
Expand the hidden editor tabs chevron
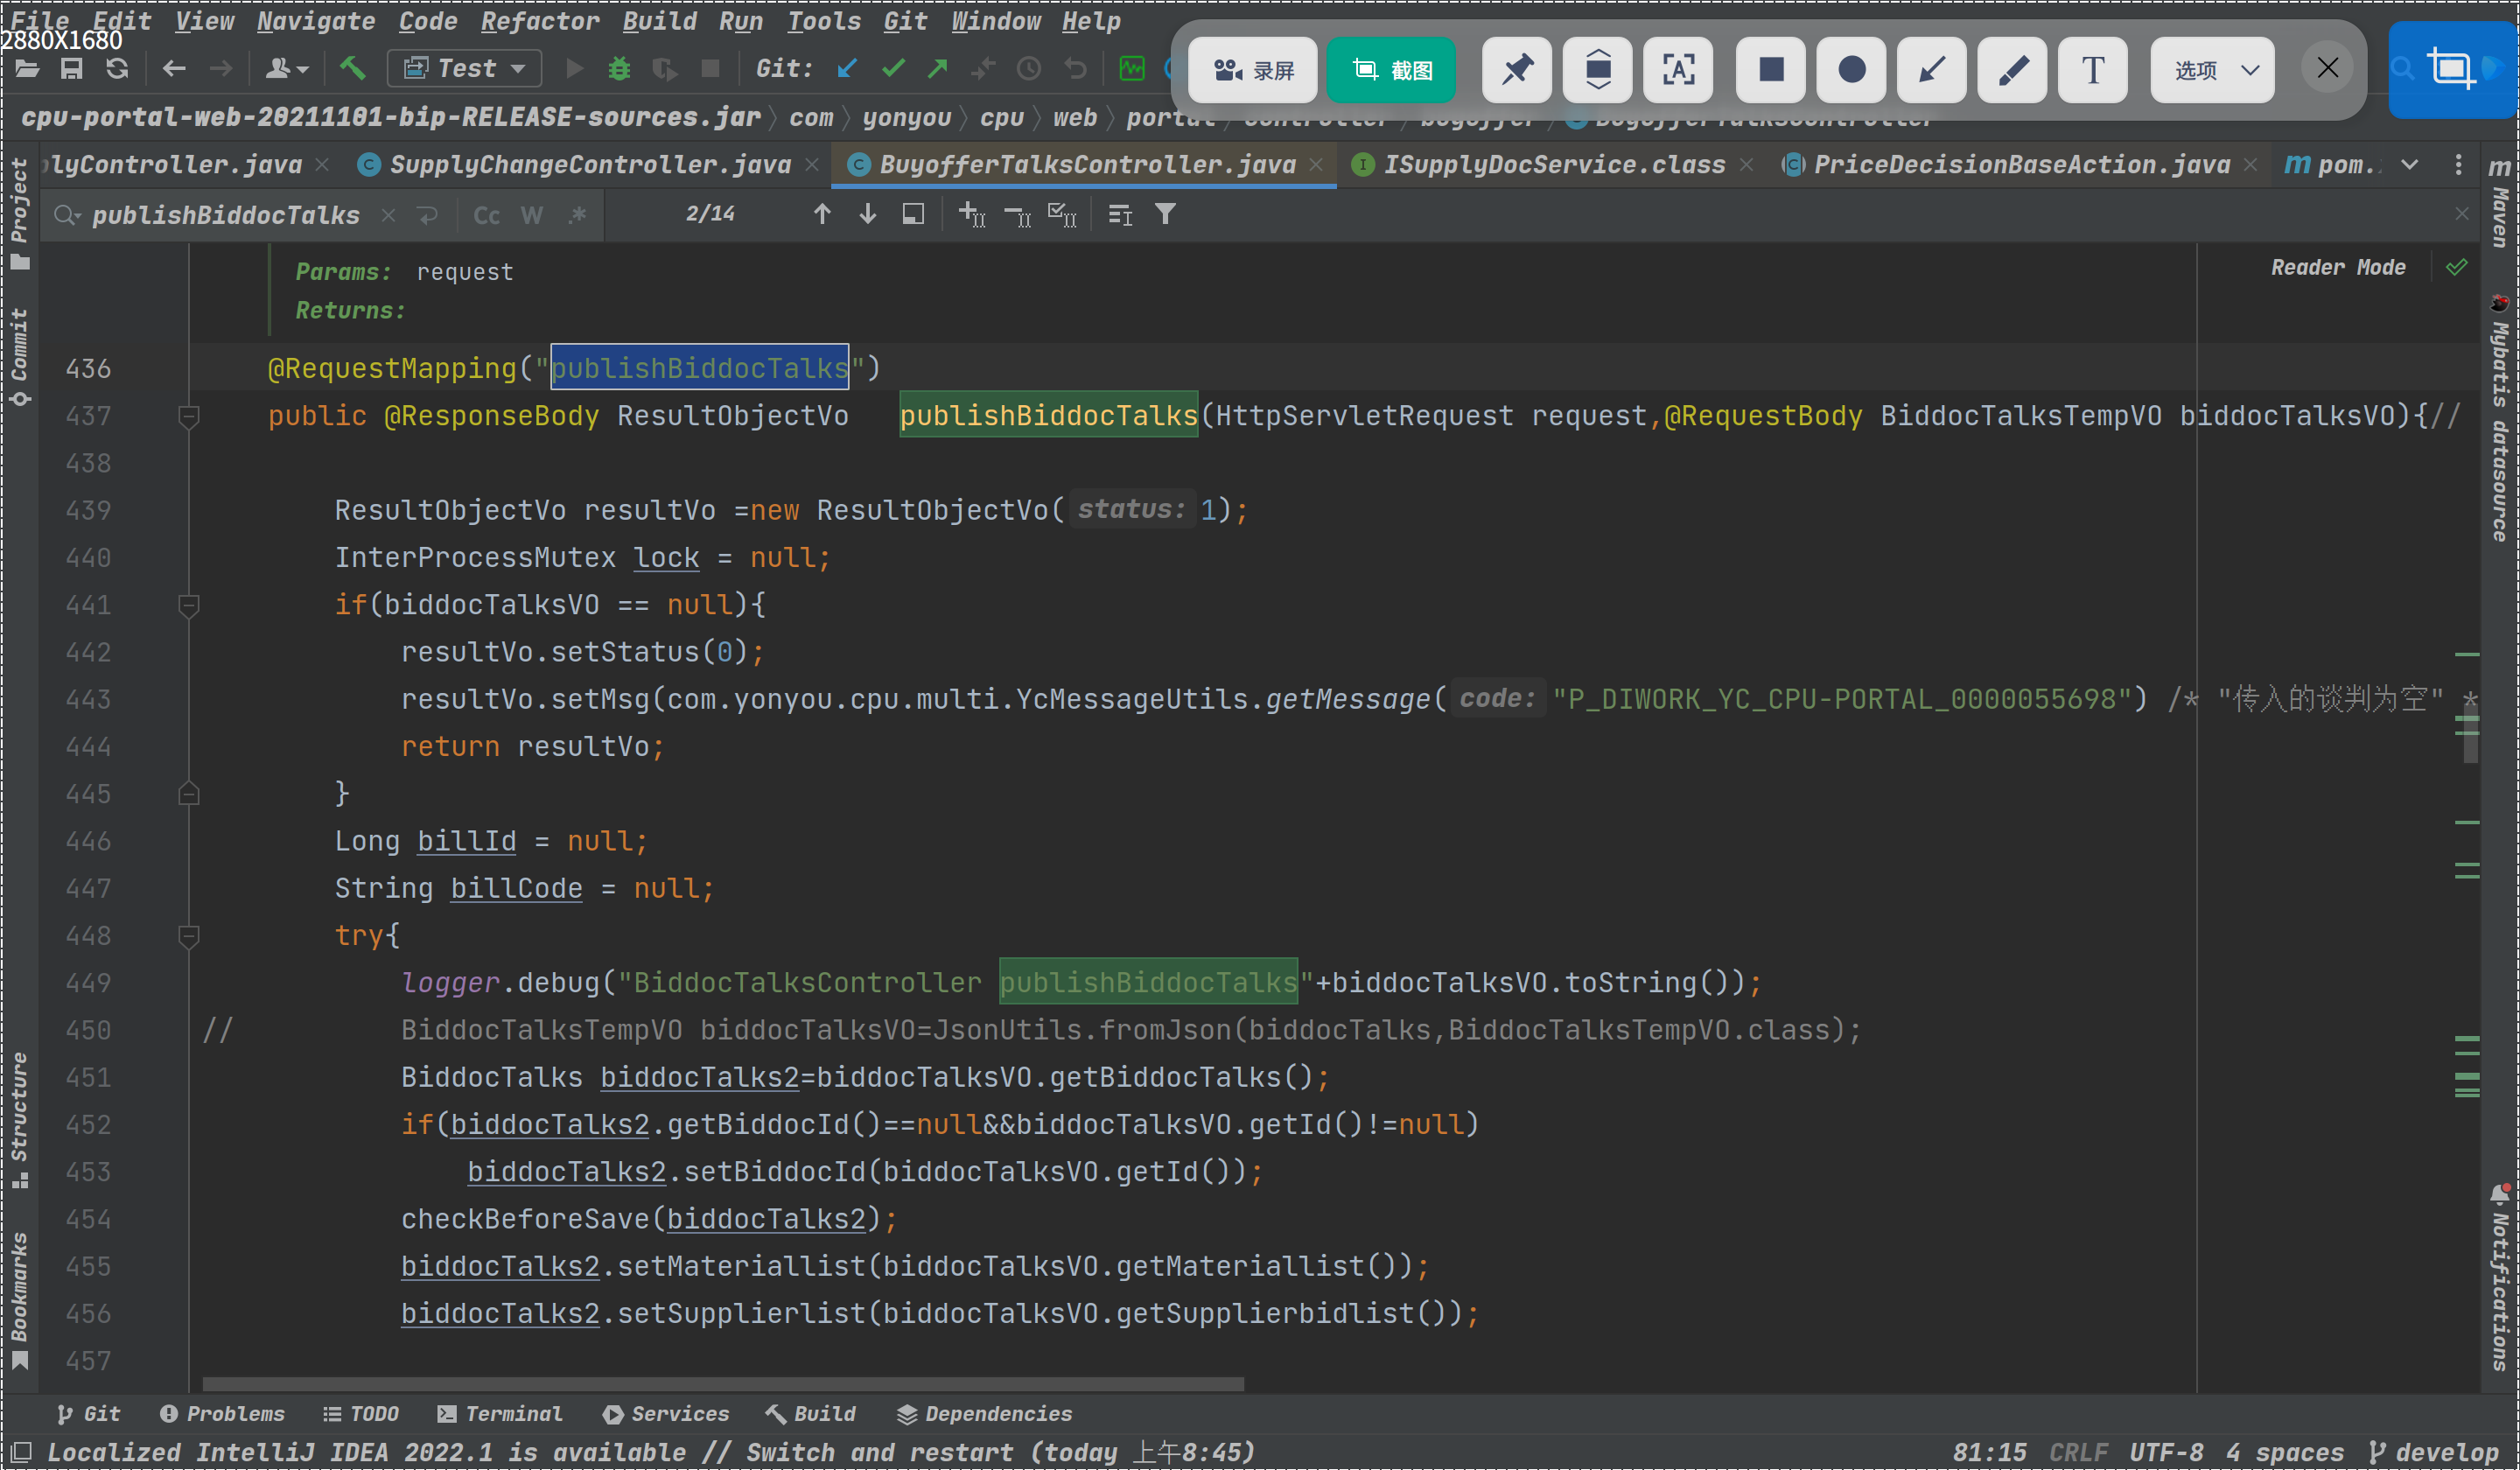pyautogui.click(x=2410, y=165)
